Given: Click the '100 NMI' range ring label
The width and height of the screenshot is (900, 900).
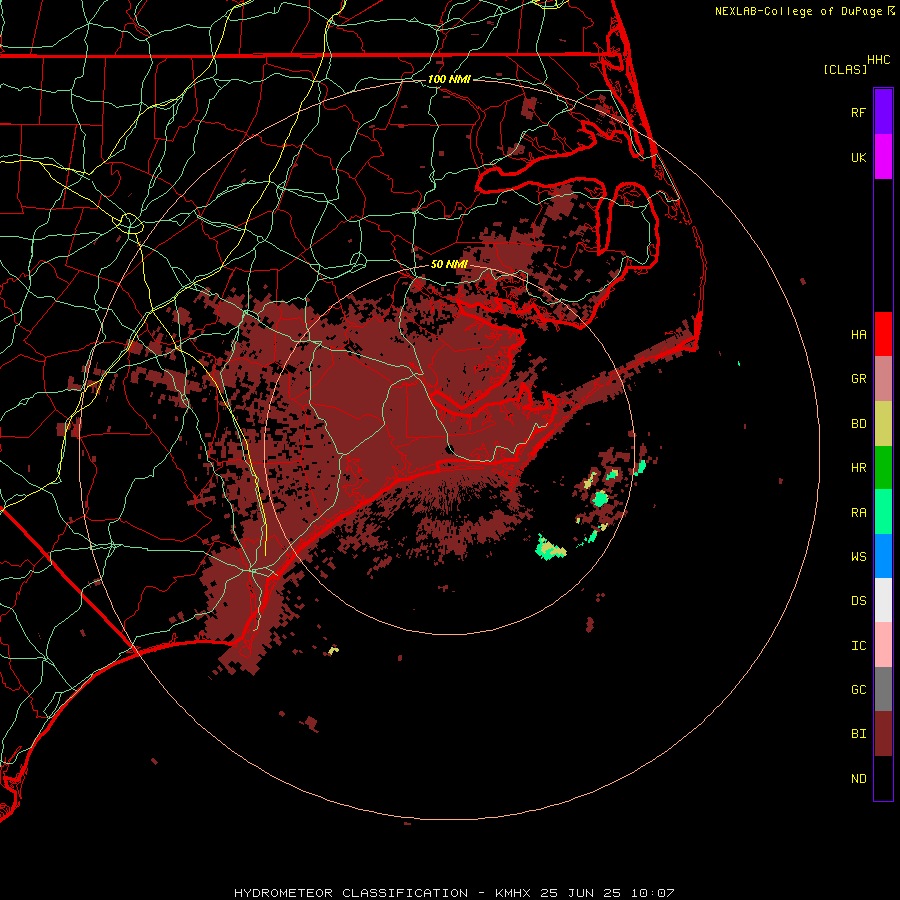Looking at the screenshot, I should tap(449, 79).
